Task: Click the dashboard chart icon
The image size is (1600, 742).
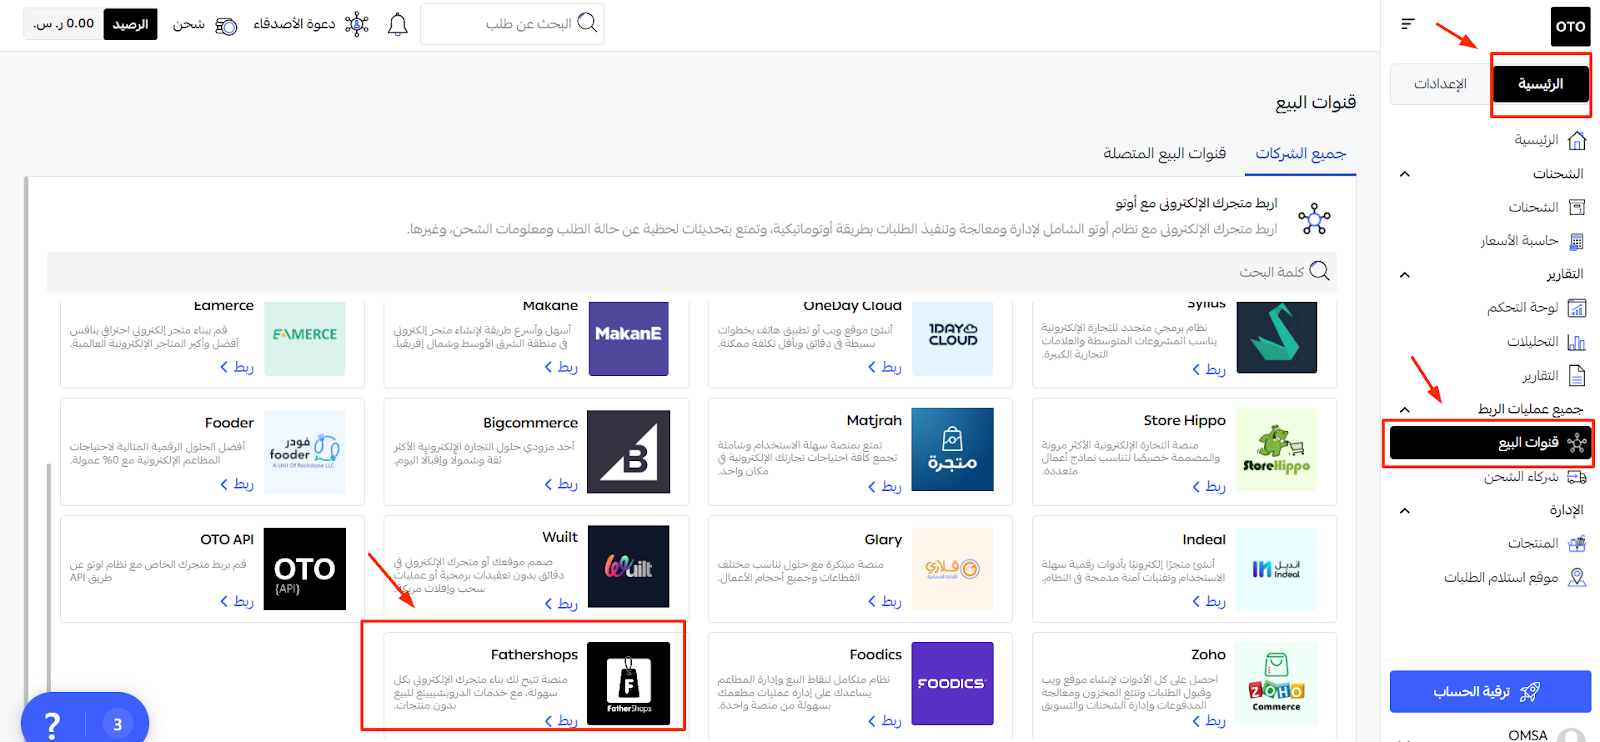Action: point(1577,308)
